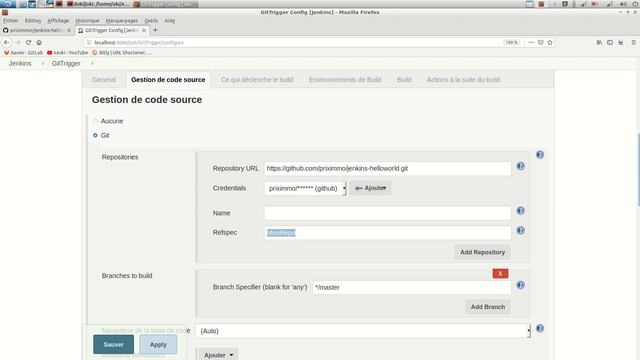Image resolution: width=640 pixels, height=360 pixels.
Task: Click help icon beside the (Auto) dropdown
Action: click(540, 329)
